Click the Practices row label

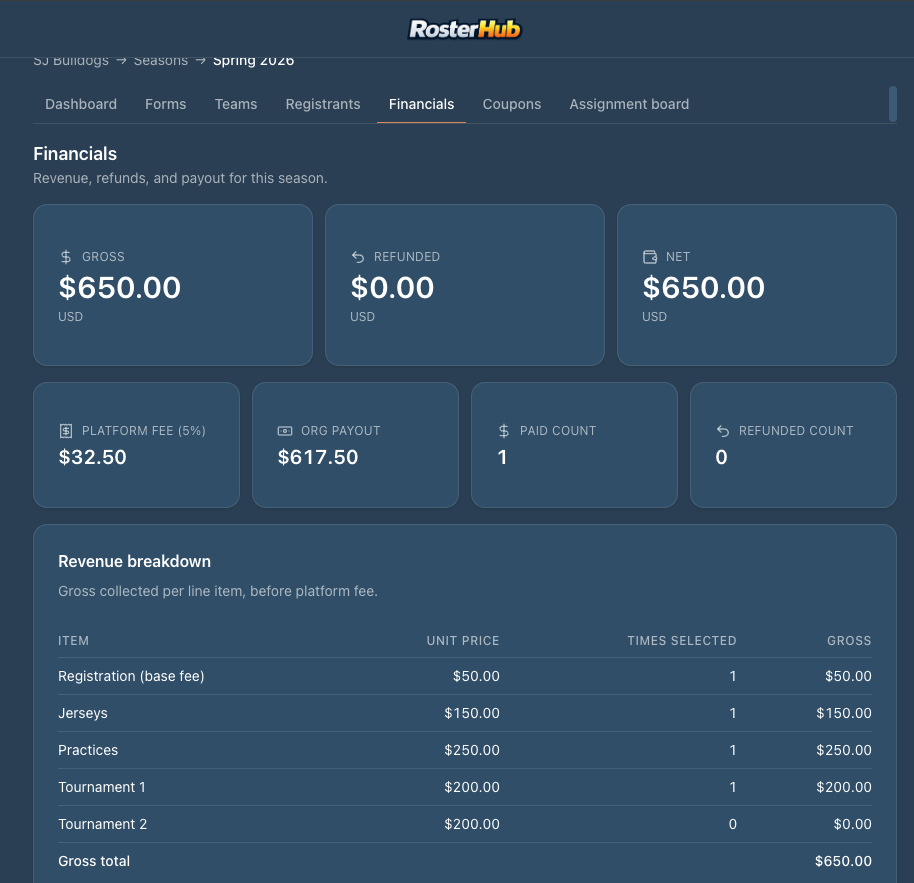pyautogui.click(x=88, y=750)
